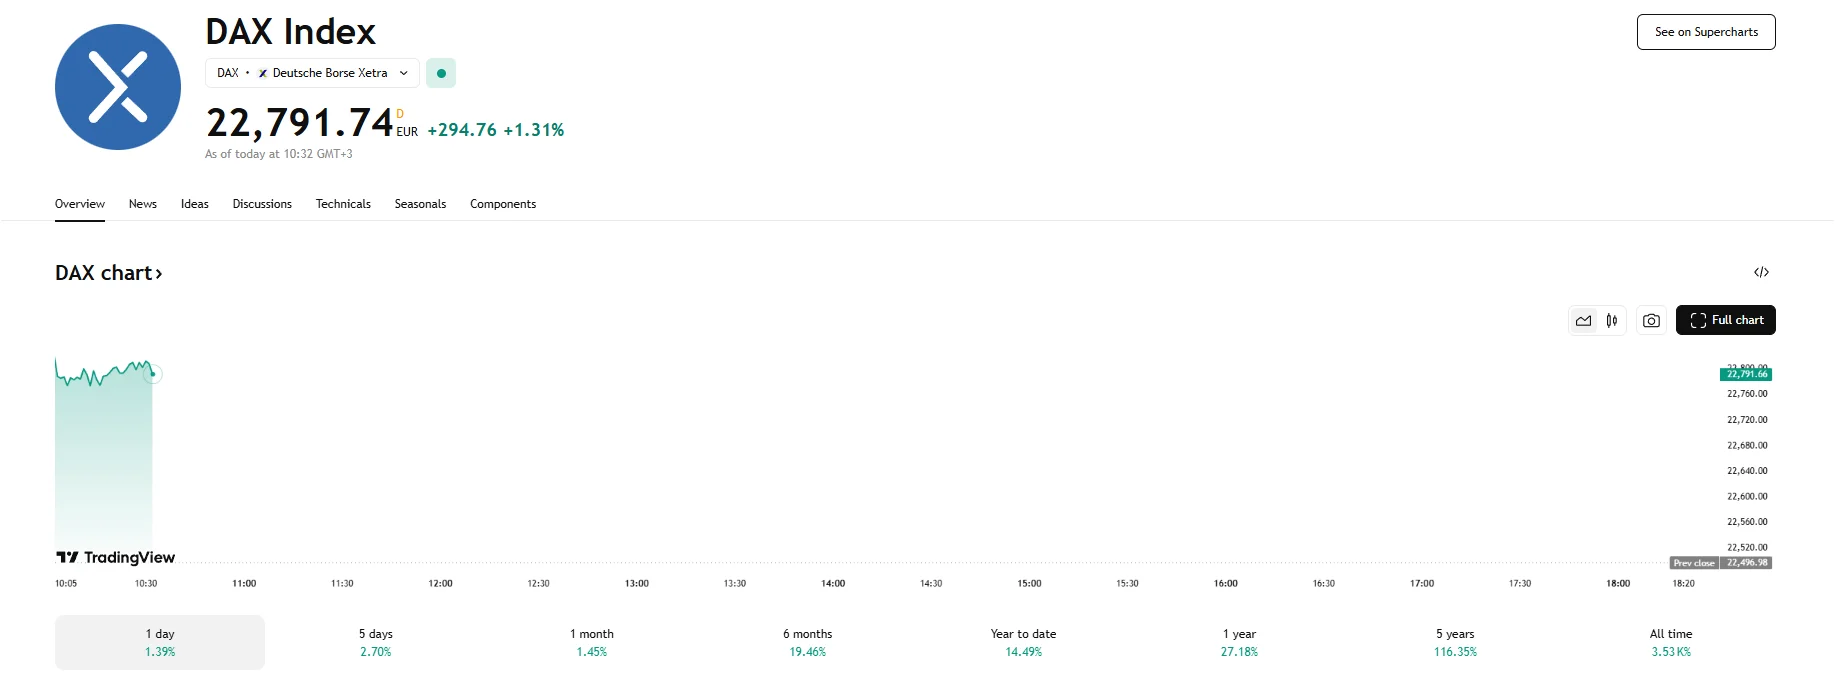Switch to area chart style
The height and width of the screenshot is (691, 1835).
click(1583, 321)
